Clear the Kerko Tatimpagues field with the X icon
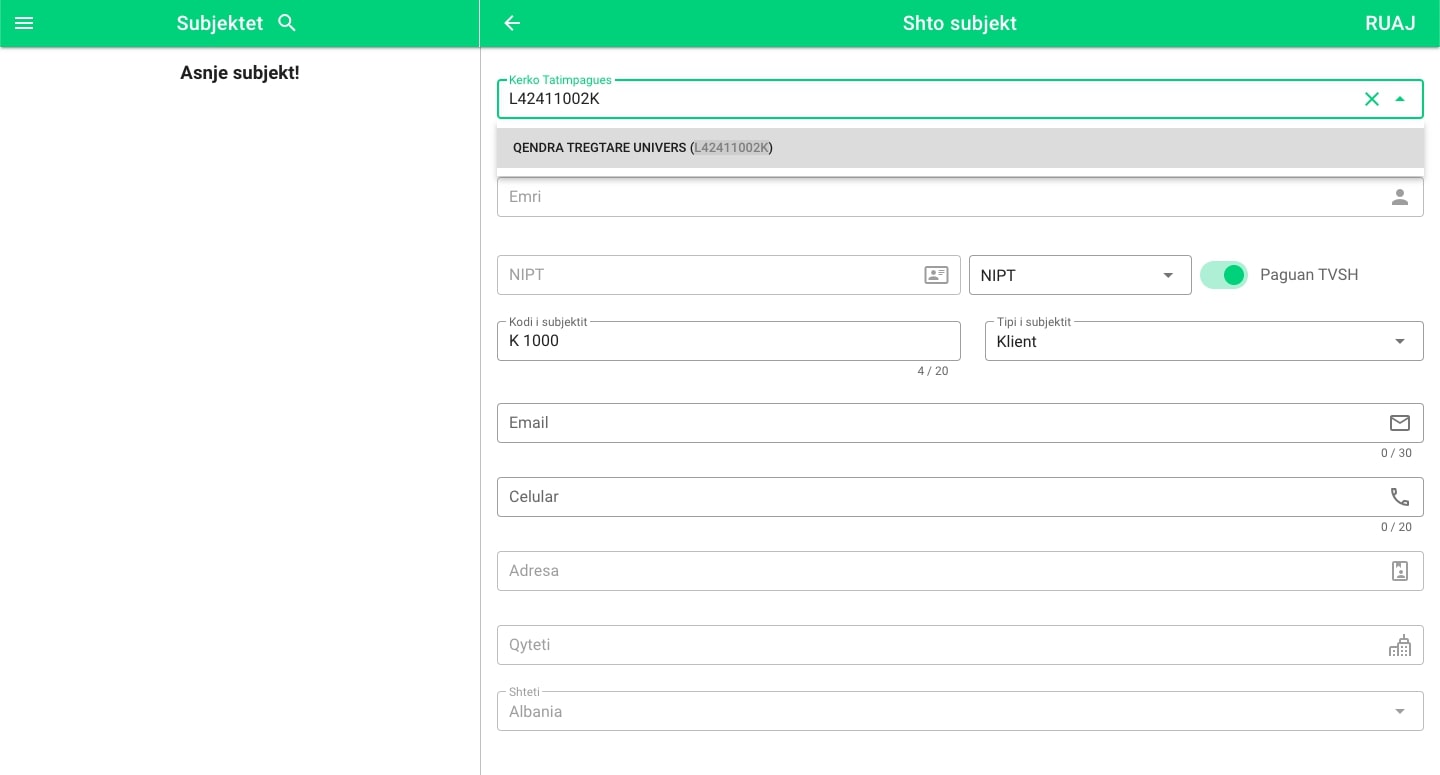 click(1372, 99)
